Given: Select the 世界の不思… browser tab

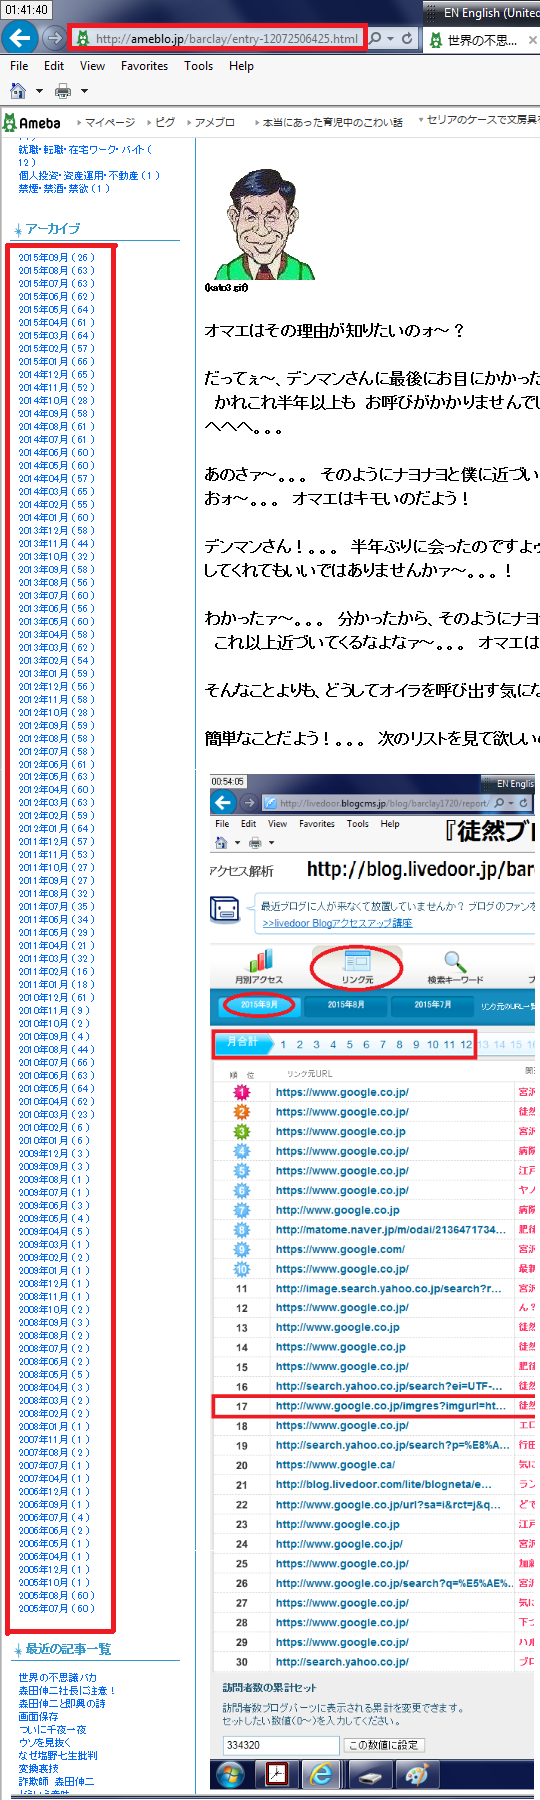Looking at the screenshot, I should (x=482, y=41).
